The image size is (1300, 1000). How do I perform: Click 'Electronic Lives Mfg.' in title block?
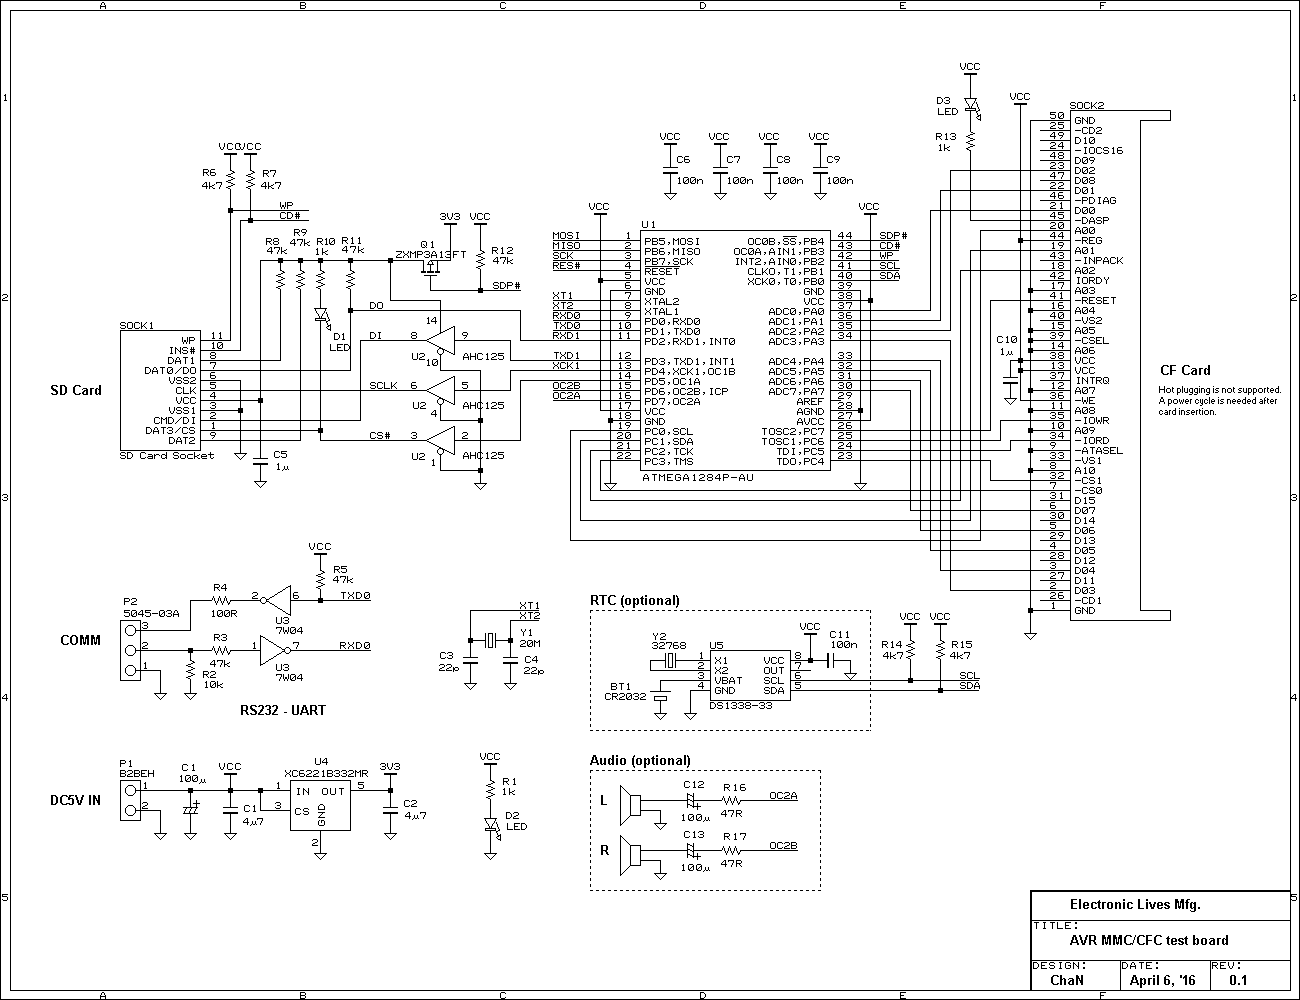(1135, 905)
